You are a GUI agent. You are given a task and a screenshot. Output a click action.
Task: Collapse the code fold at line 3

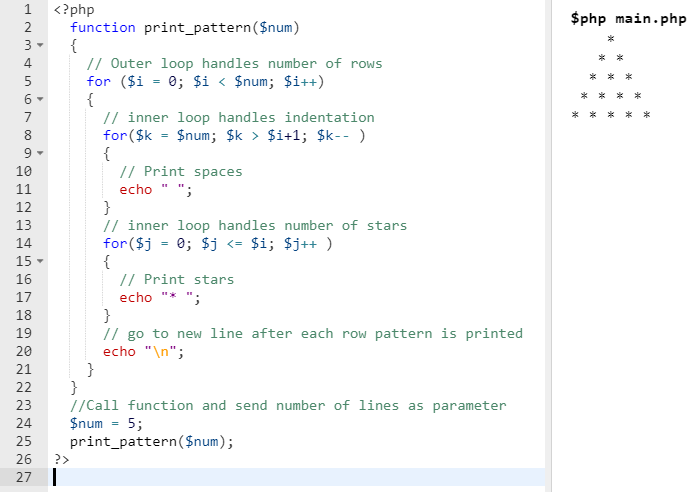click(40, 45)
